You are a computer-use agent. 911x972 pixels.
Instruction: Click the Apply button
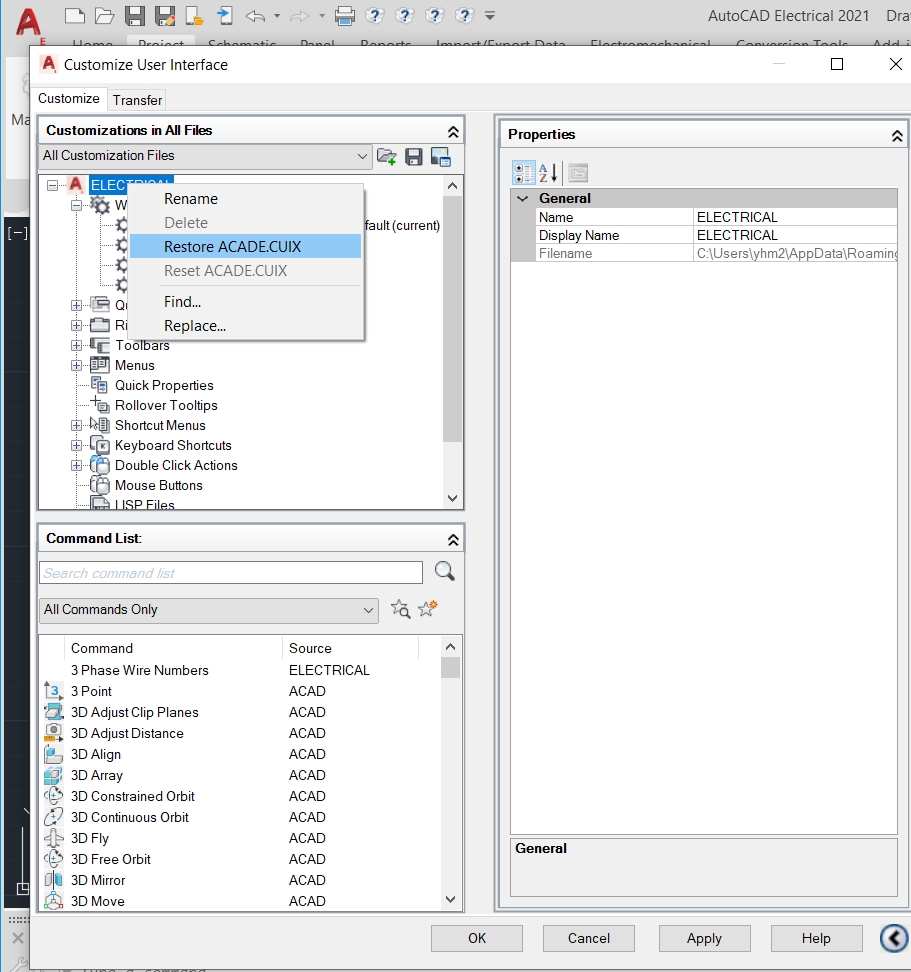click(x=704, y=938)
